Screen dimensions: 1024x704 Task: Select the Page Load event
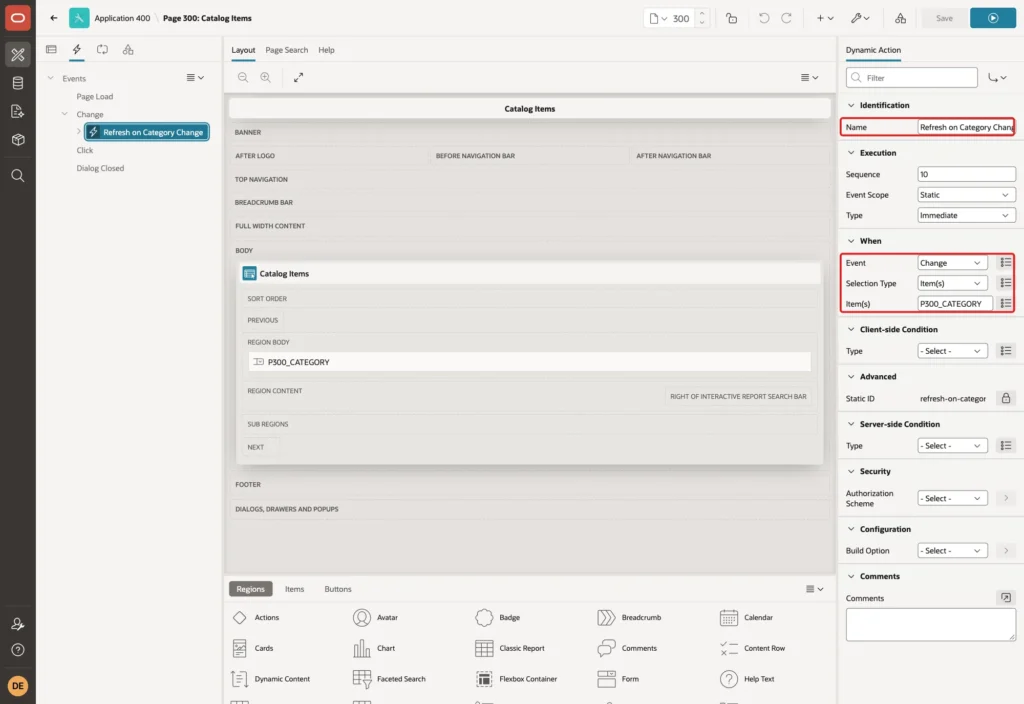click(95, 96)
